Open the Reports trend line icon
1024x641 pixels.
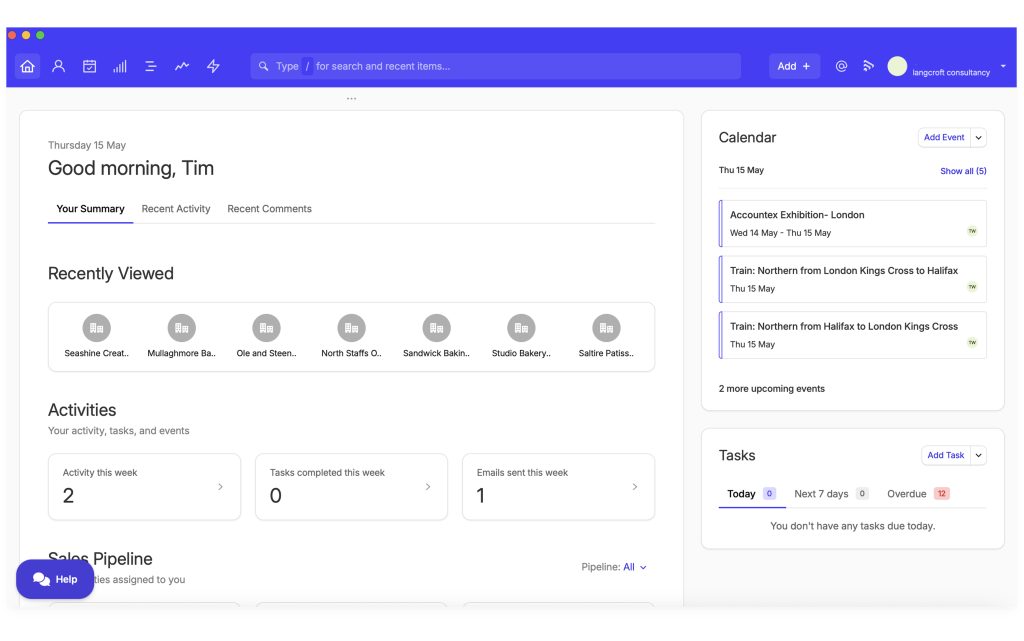[x=182, y=67]
